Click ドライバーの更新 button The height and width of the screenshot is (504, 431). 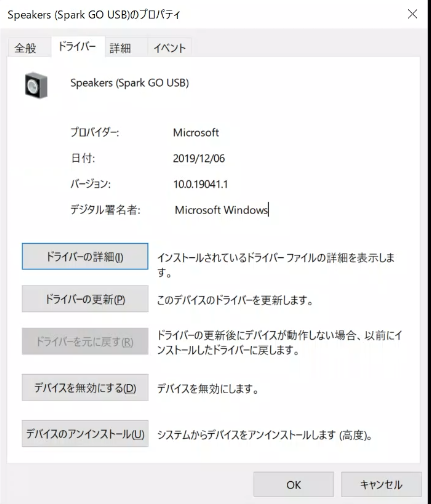pyautogui.click(x=85, y=299)
